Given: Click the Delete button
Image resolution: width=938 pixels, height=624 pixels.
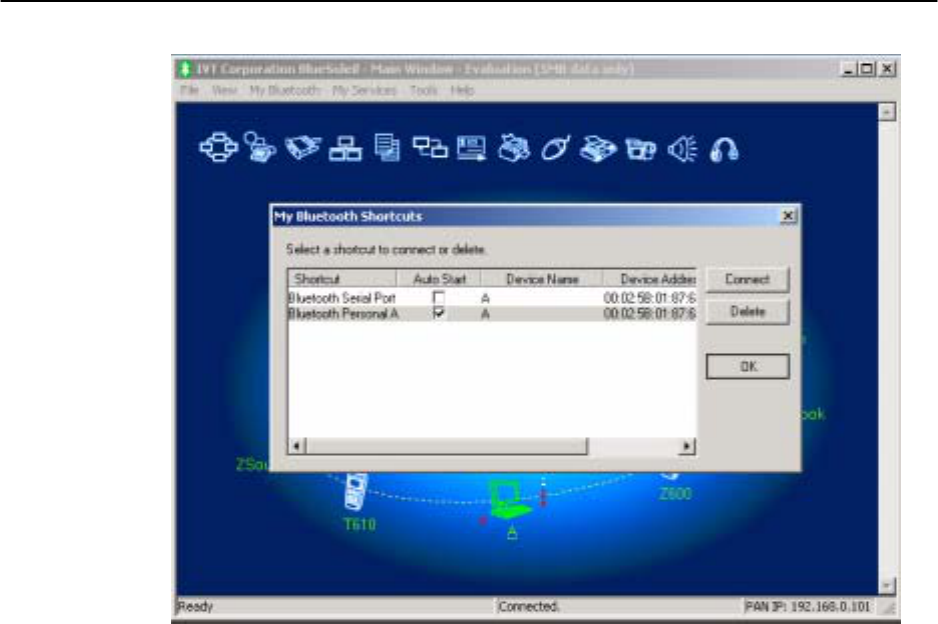Looking at the screenshot, I should point(747,312).
